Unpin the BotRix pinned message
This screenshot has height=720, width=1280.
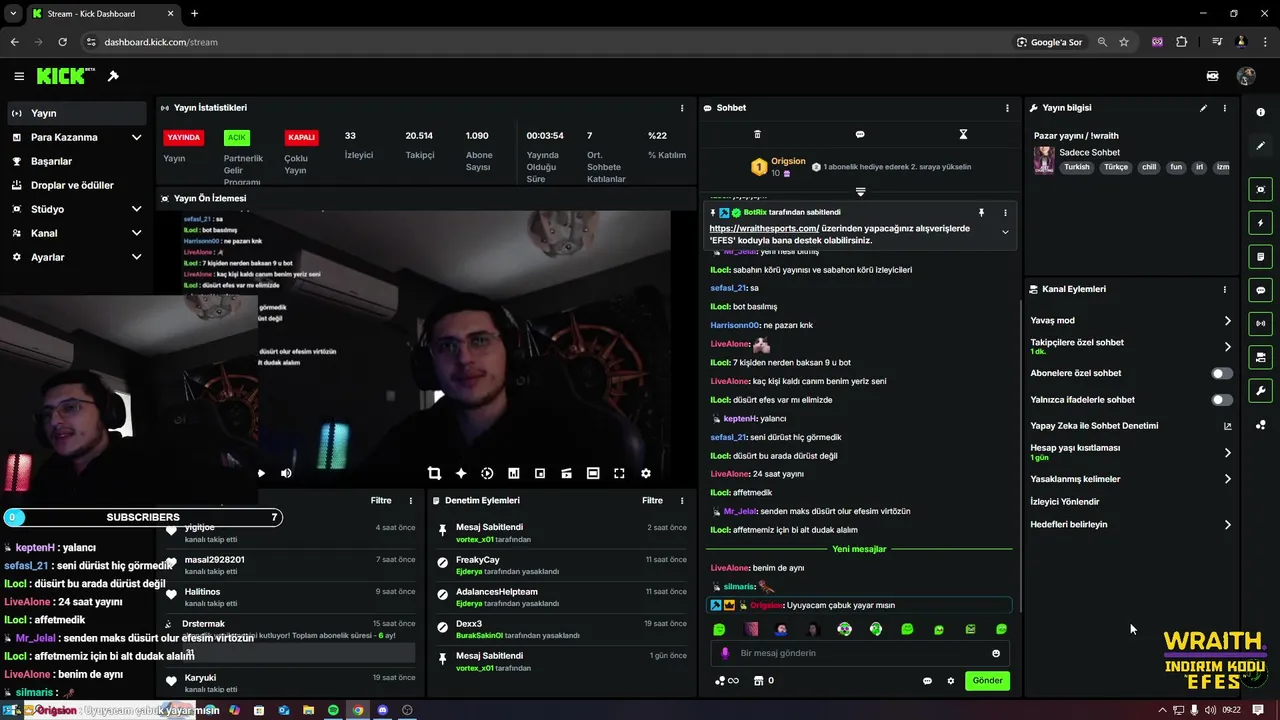coord(981,212)
